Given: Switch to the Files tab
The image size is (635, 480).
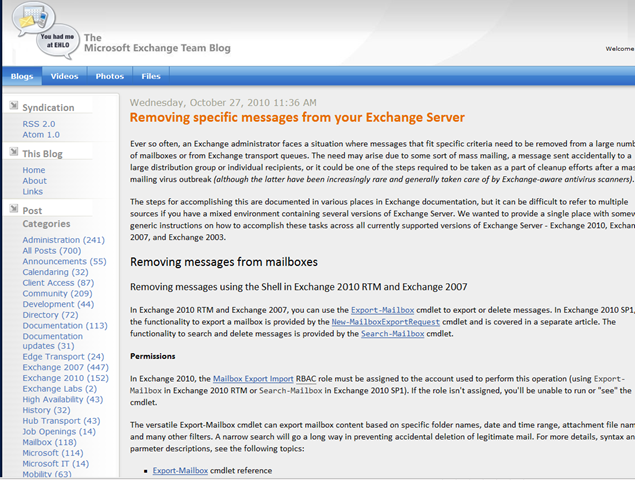Looking at the screenshot, I should click(151, 76).
